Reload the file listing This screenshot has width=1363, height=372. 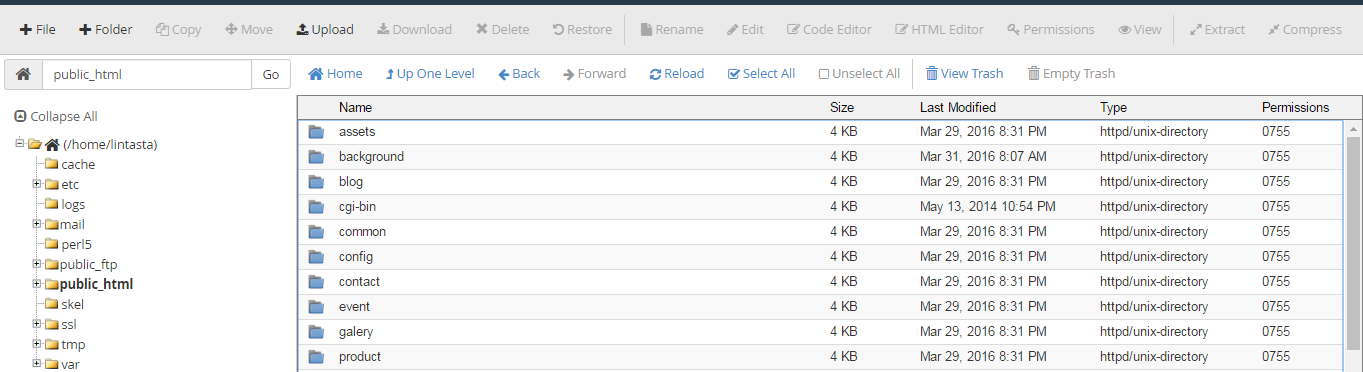(677, 74)
